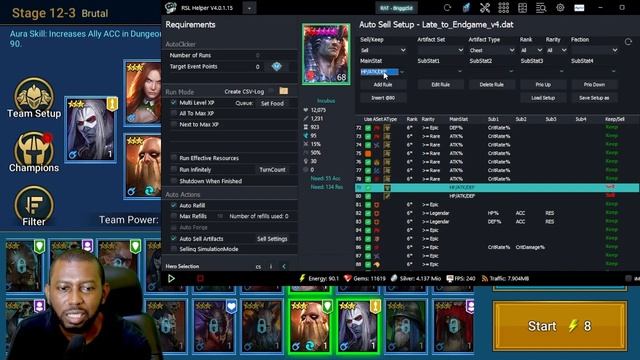Click the FPS monitor icon in status bar
Screen dimensions: 640x360
pos(449,278)
